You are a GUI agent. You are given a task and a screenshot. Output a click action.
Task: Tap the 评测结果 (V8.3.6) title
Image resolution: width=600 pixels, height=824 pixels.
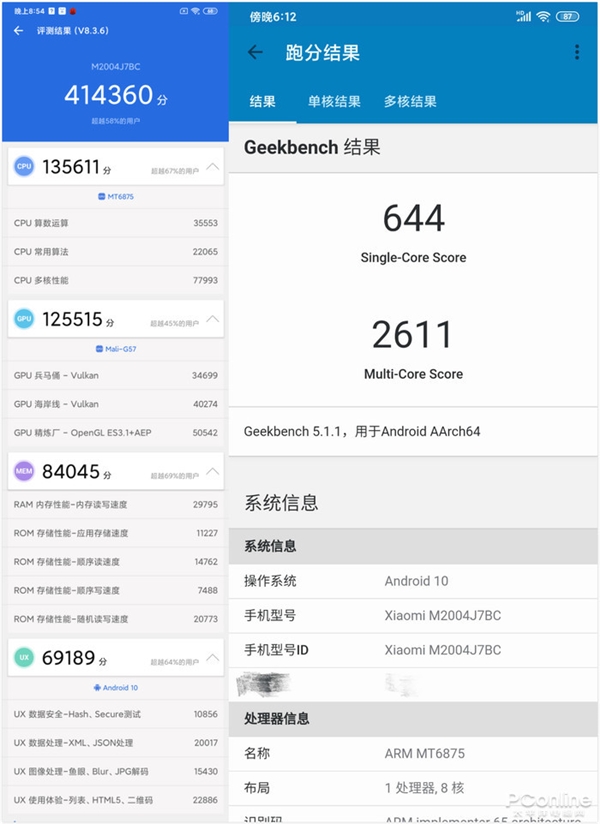73,31
